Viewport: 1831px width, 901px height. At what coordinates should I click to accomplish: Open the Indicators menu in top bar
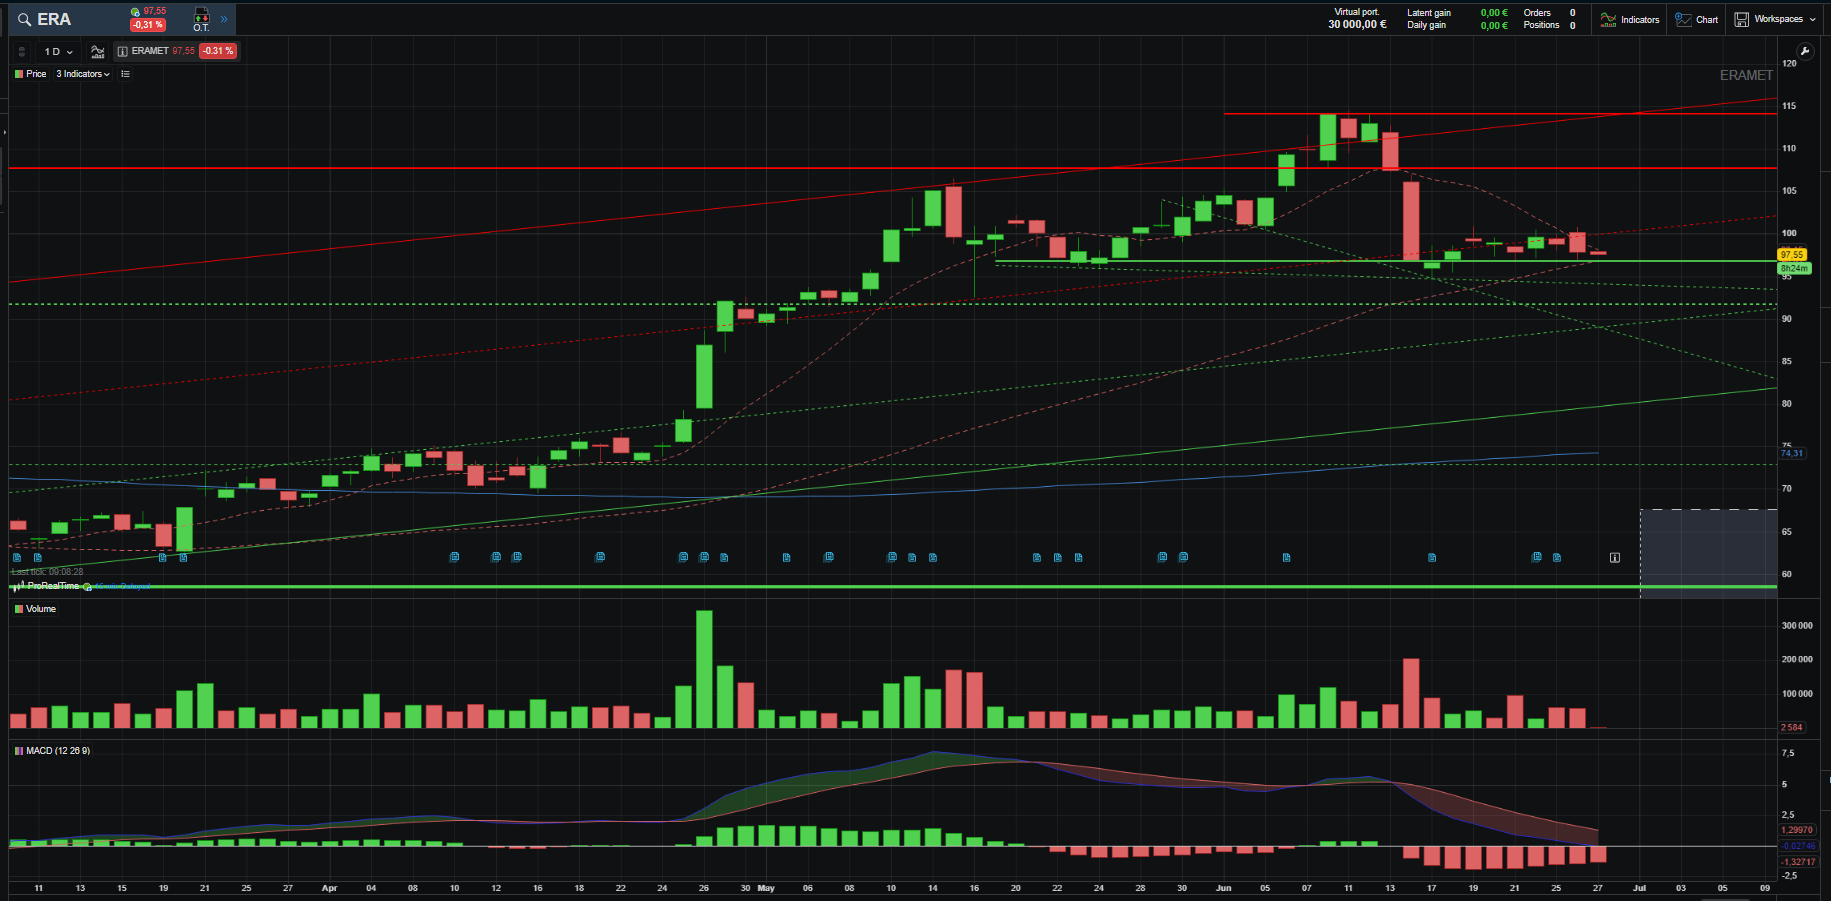[x=1630, y=19]
